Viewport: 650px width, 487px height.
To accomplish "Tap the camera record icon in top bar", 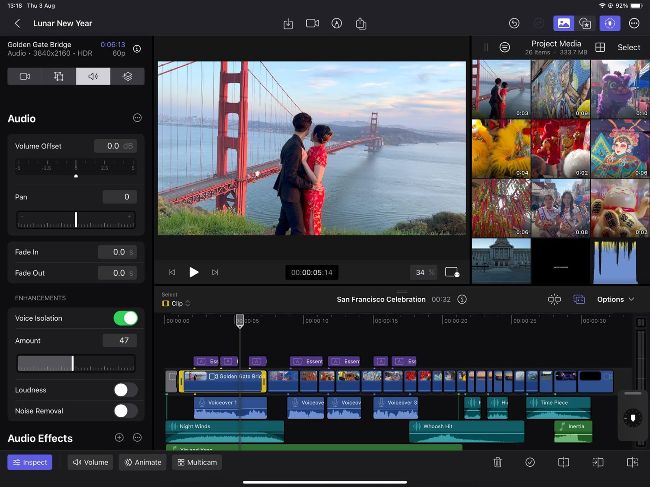I will coord(312,23).
